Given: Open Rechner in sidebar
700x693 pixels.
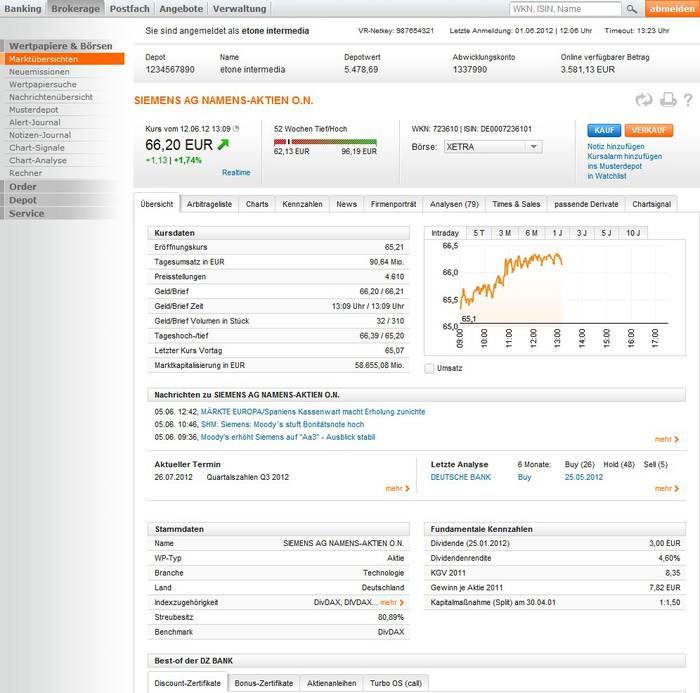Looking at the screenshot, I should tap(25, 173).
